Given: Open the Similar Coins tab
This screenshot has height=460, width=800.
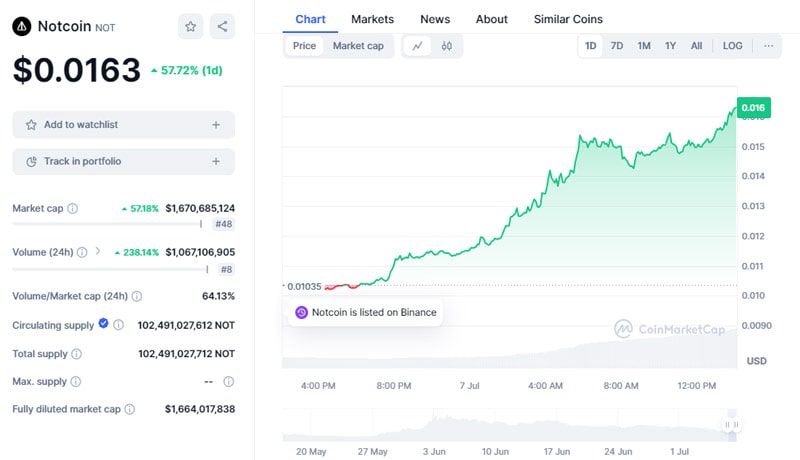Looking at the screenshot, I should [568, 19].
